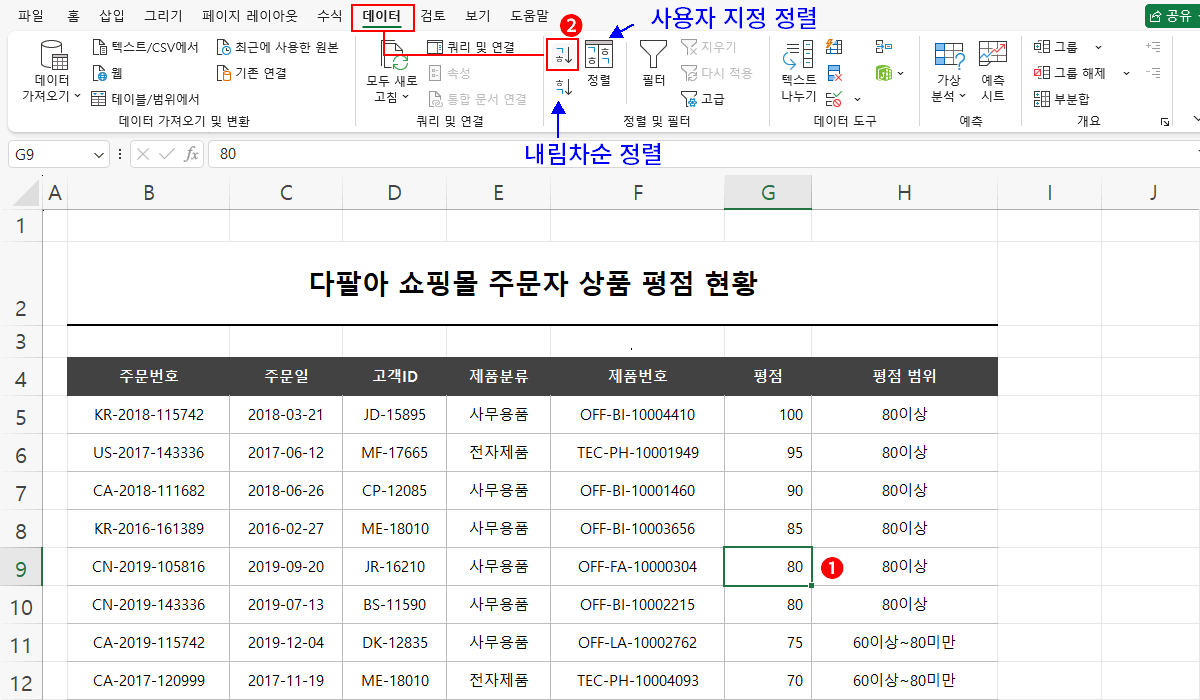Open the 파일 menu
The image size is (1200, 700).
(x=31, y=16)
